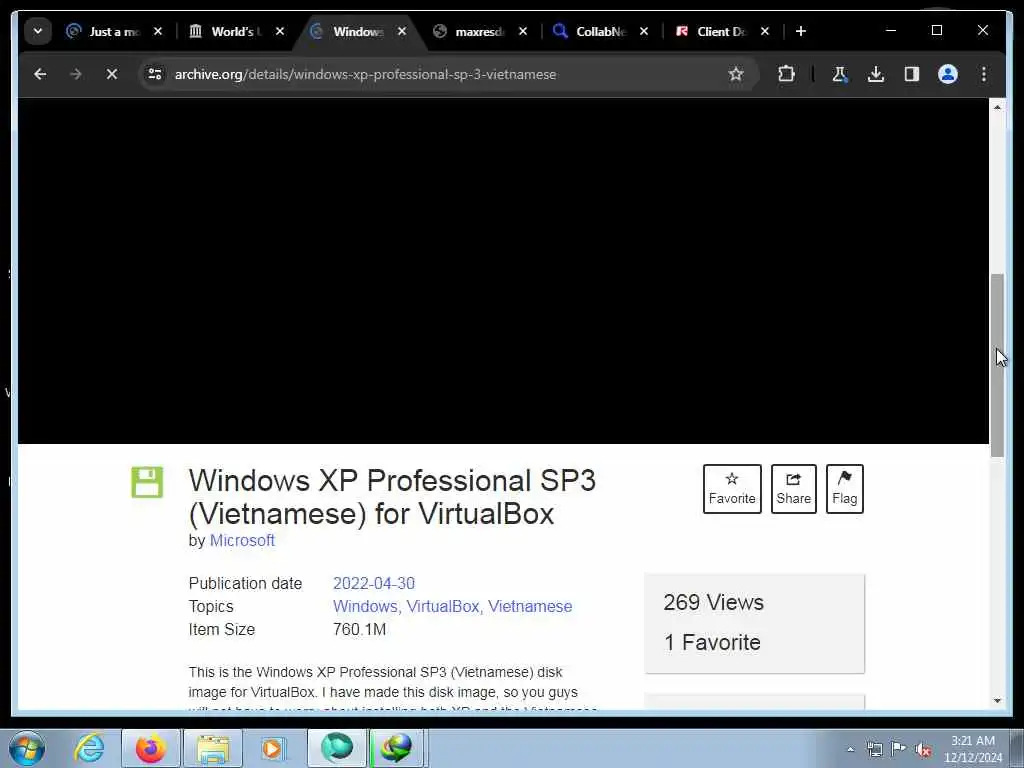Show hidden system tray icons
This screenshot has height=768, width=1024.
pyautogui.click(x=850, y=749)
